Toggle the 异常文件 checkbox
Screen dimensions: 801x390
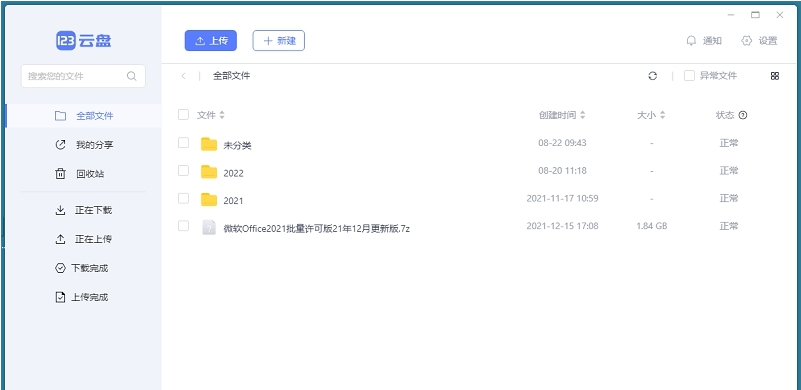pos(689,76)
